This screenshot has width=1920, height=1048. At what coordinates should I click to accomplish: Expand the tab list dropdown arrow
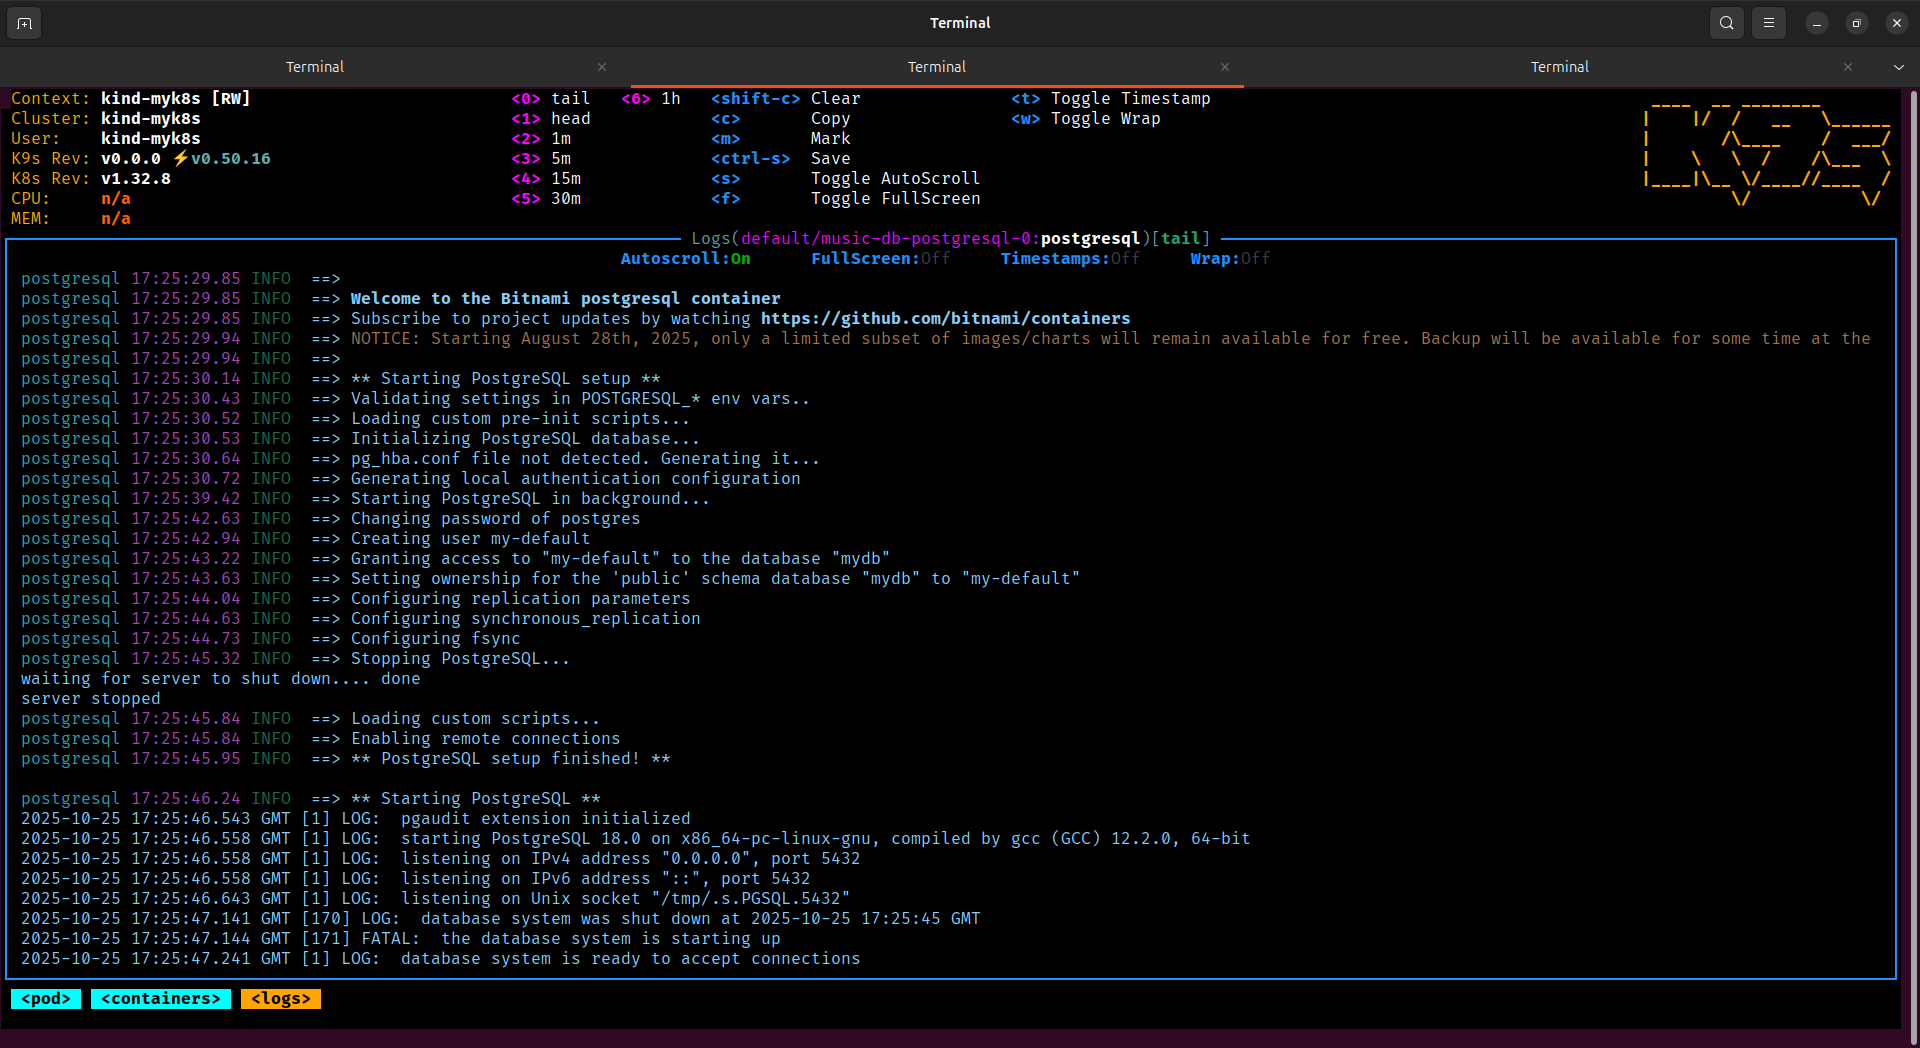coord(1899,67)
